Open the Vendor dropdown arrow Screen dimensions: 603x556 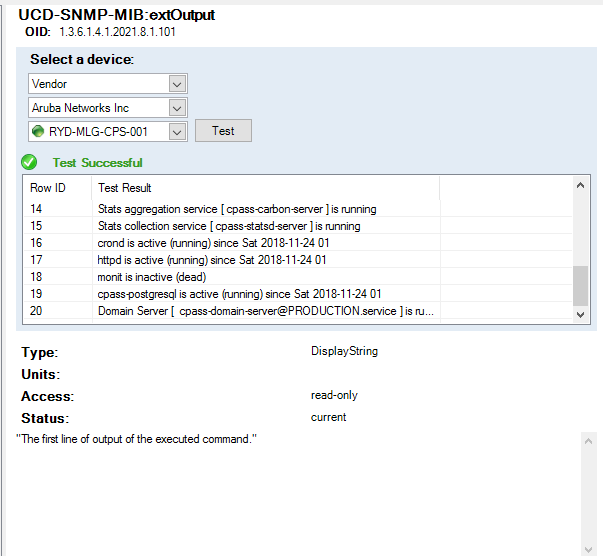click(x=177, y=84)
